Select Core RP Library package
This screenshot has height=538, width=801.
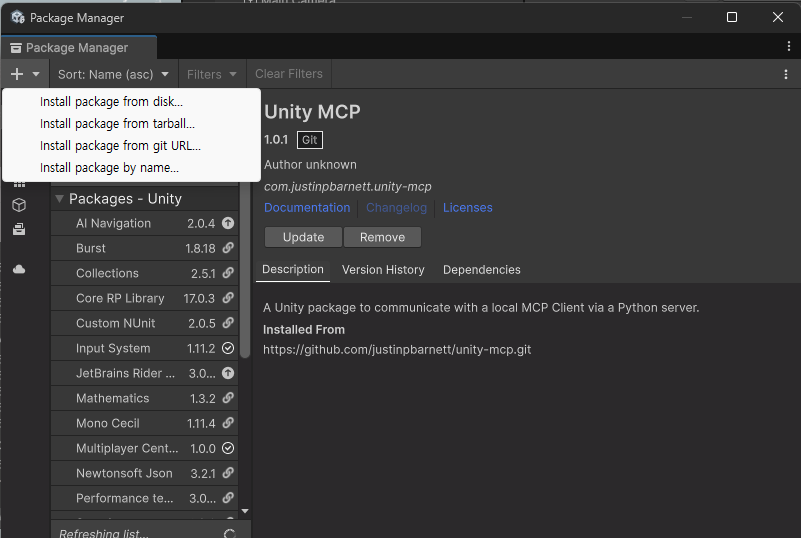(x=145, y=298)
